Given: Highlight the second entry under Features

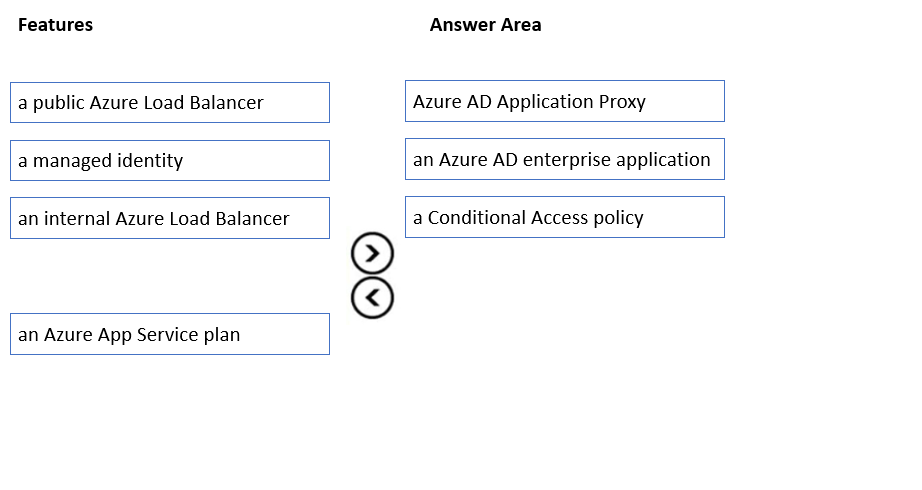Looking at the screenshot, I should coord(170,161).
